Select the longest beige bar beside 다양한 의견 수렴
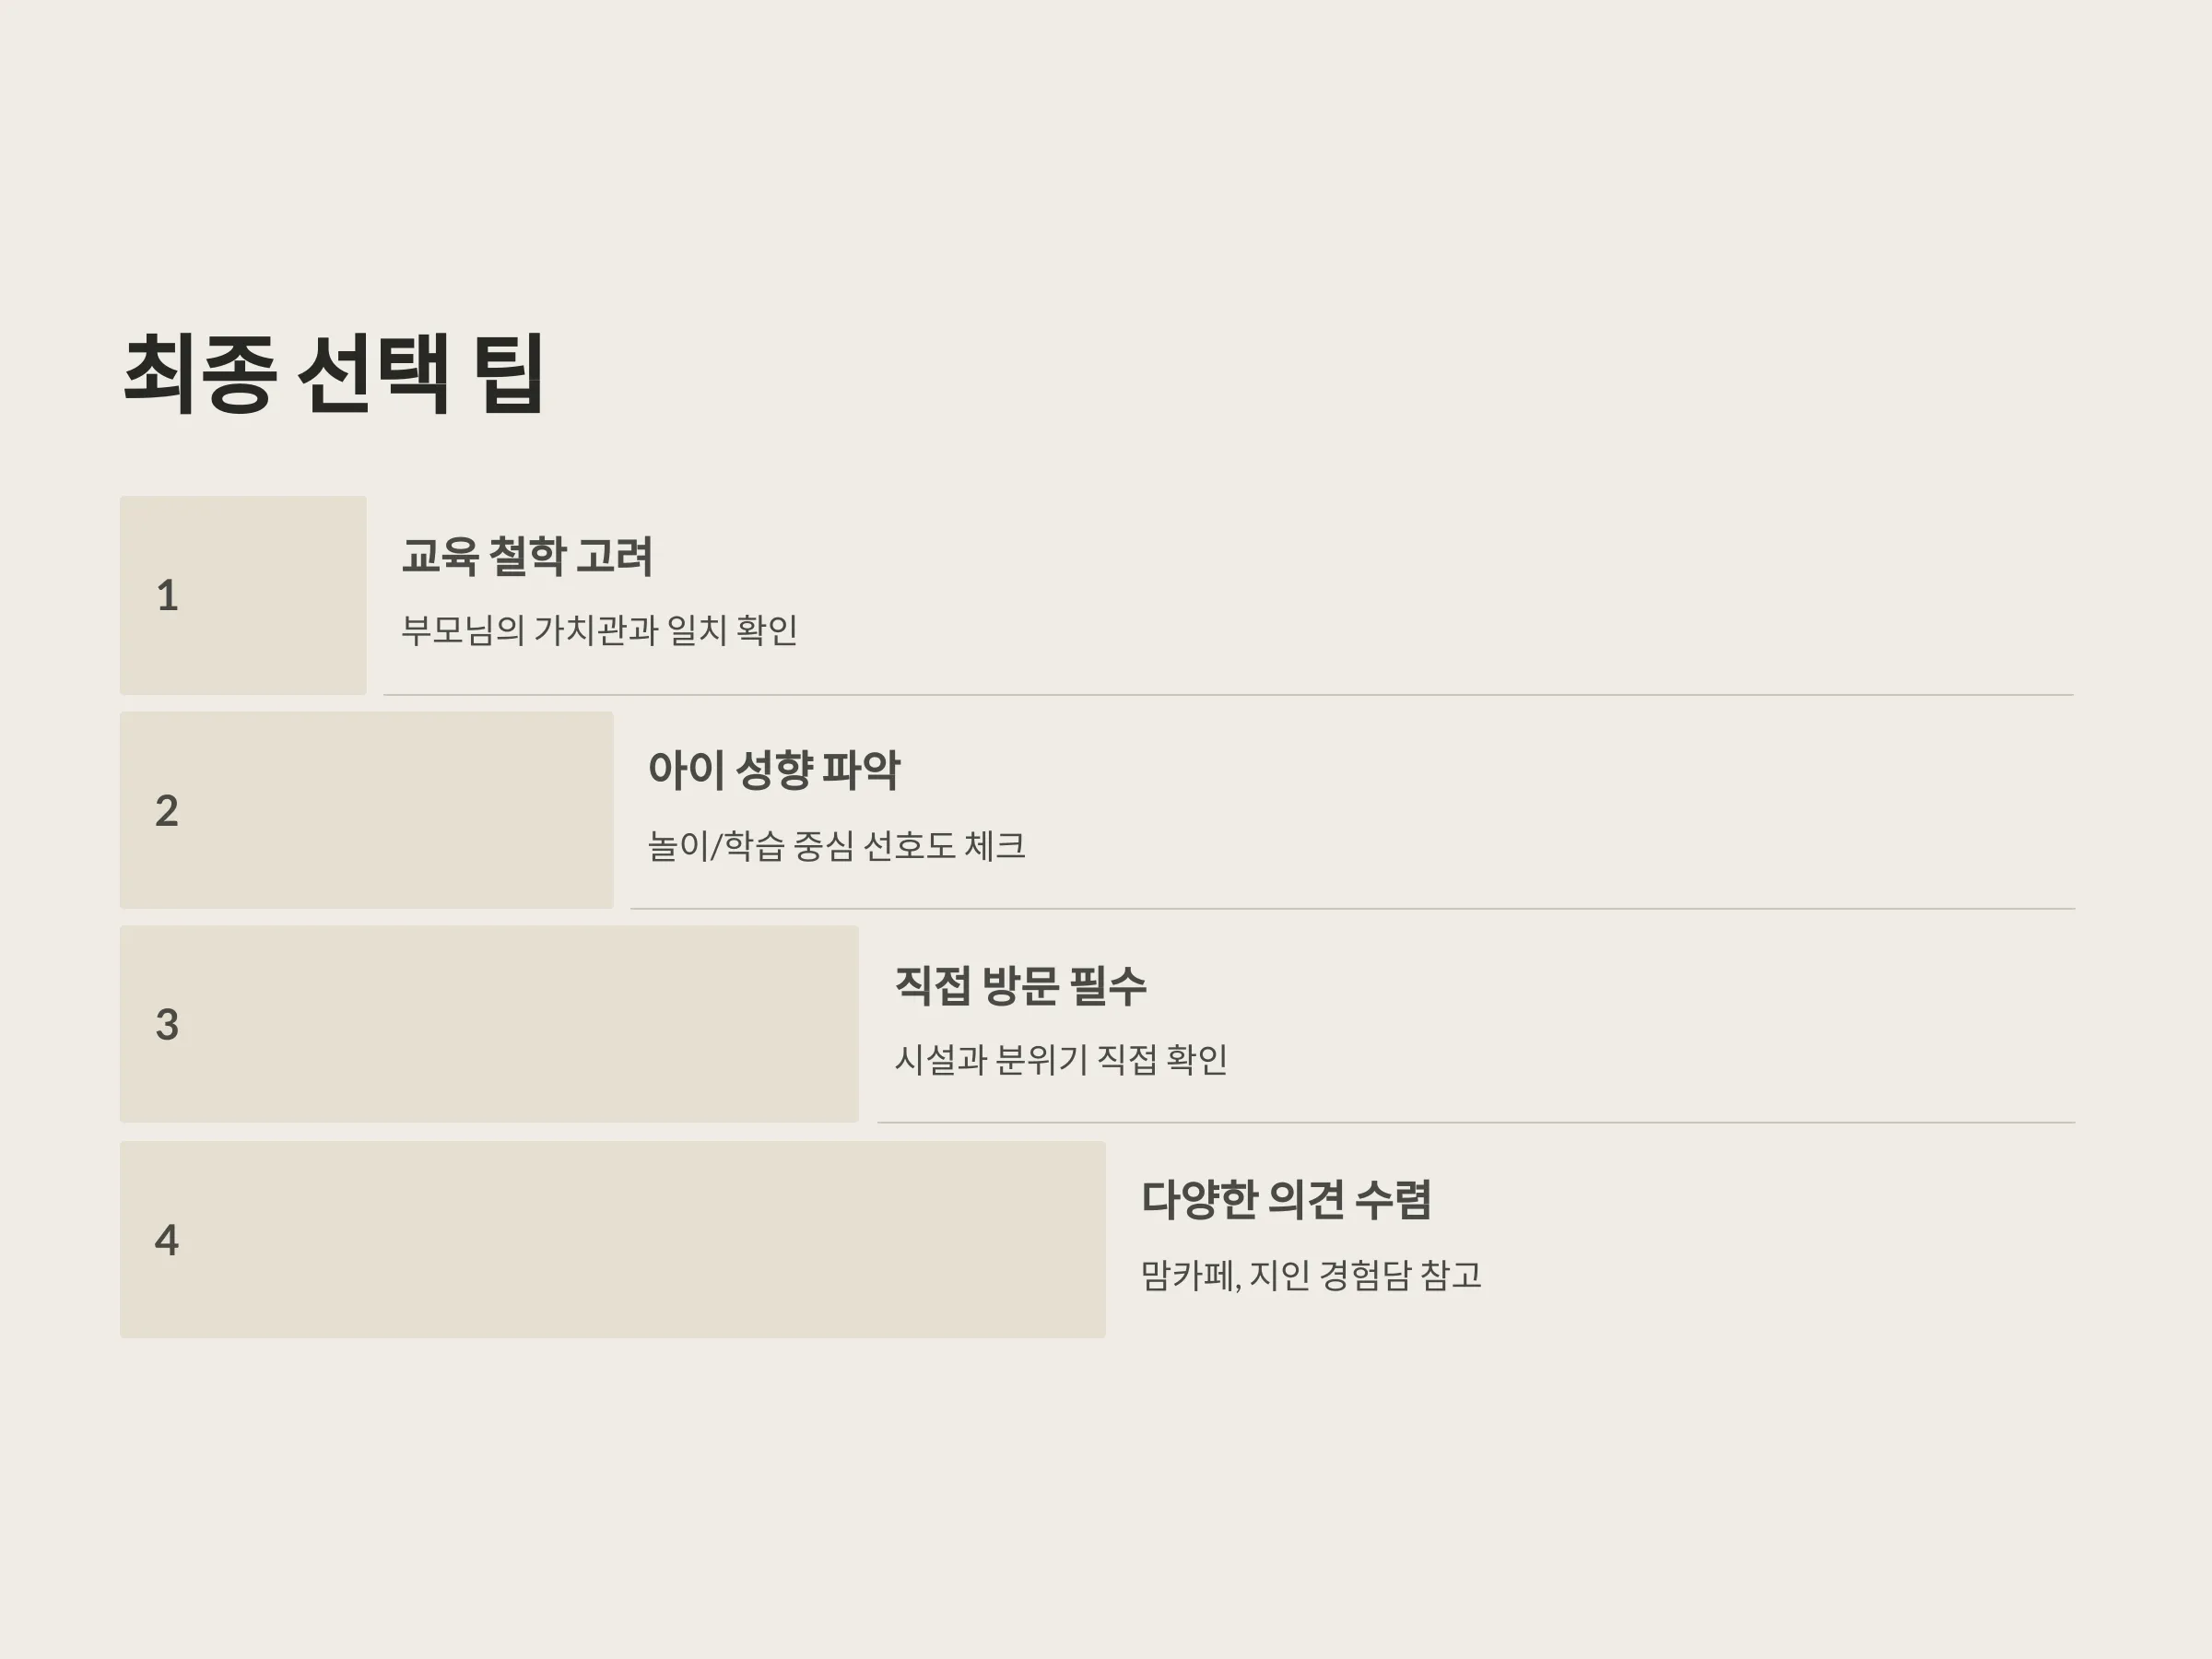2212x1659 pixels. [613, 1240]
